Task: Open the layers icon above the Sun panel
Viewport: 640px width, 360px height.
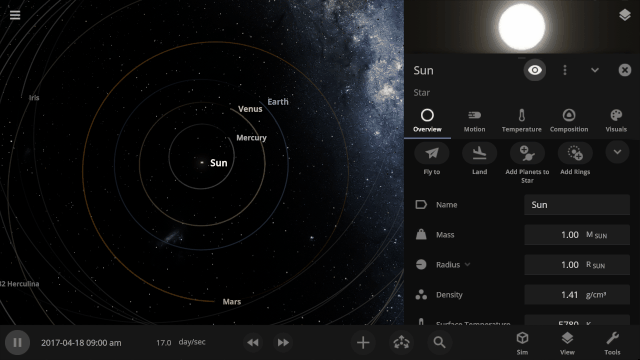Action: [x=624, y=15]
